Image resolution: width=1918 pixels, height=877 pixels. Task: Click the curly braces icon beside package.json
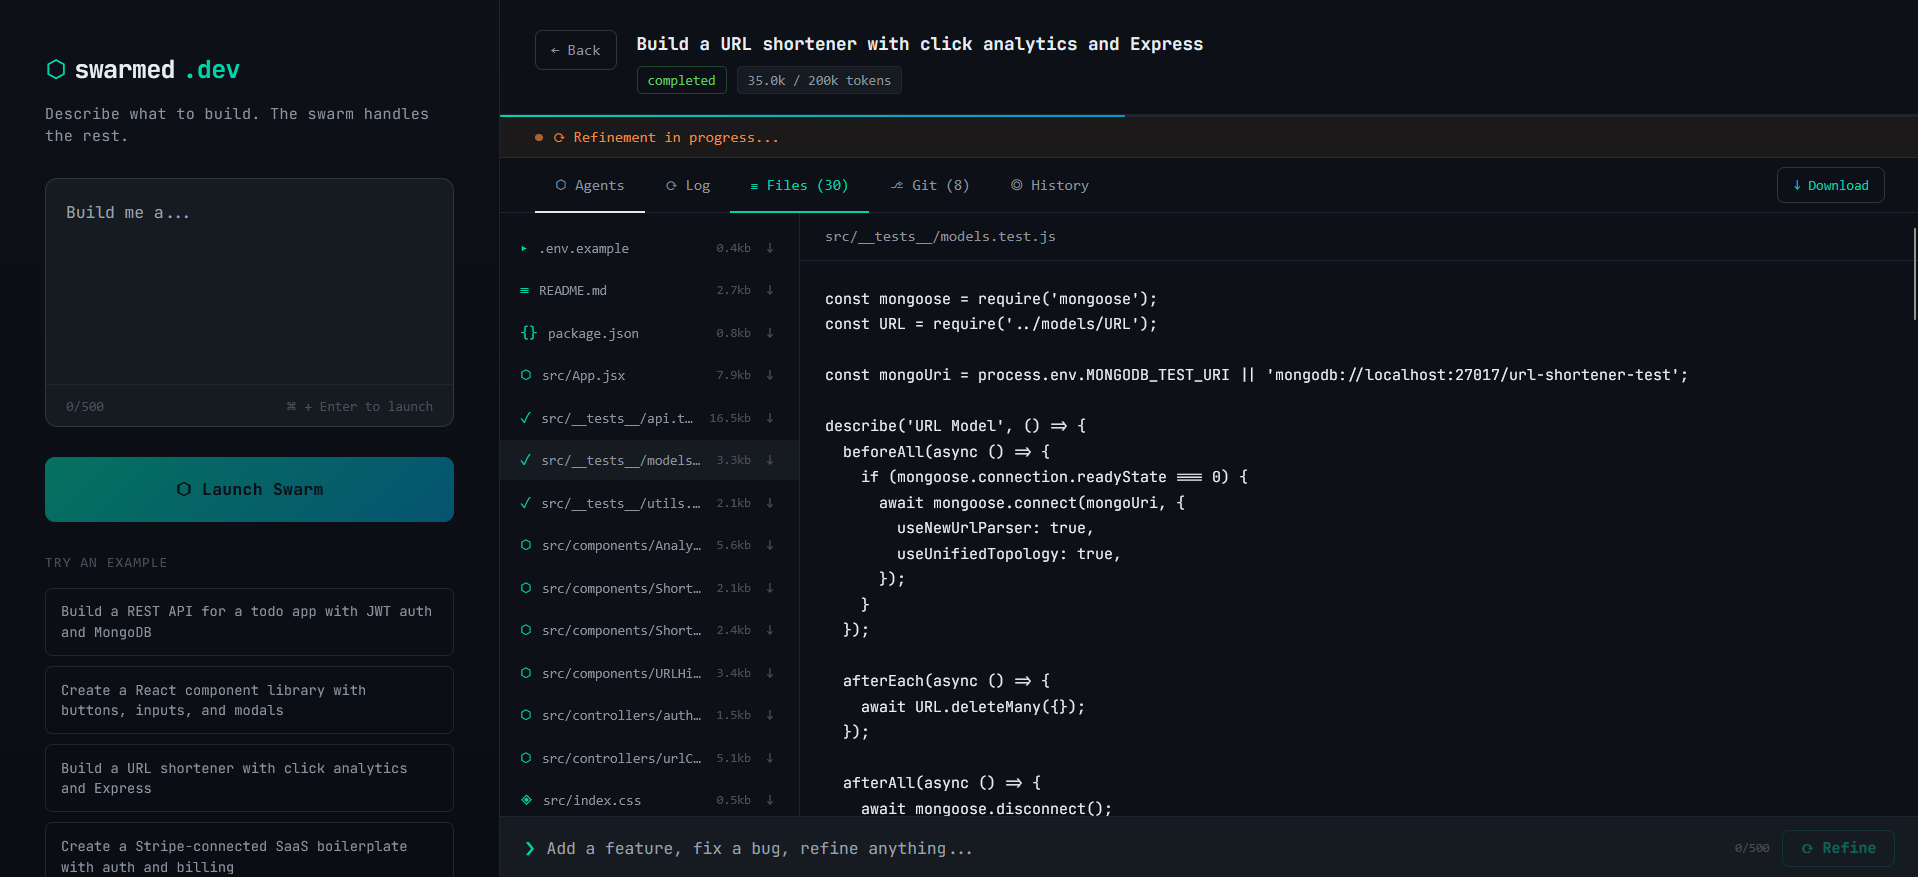(x=529, y=332)
